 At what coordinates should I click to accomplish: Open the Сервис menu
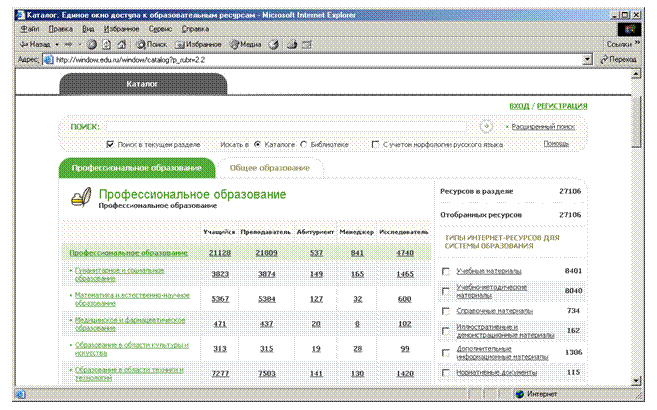[x=160, y=29]
